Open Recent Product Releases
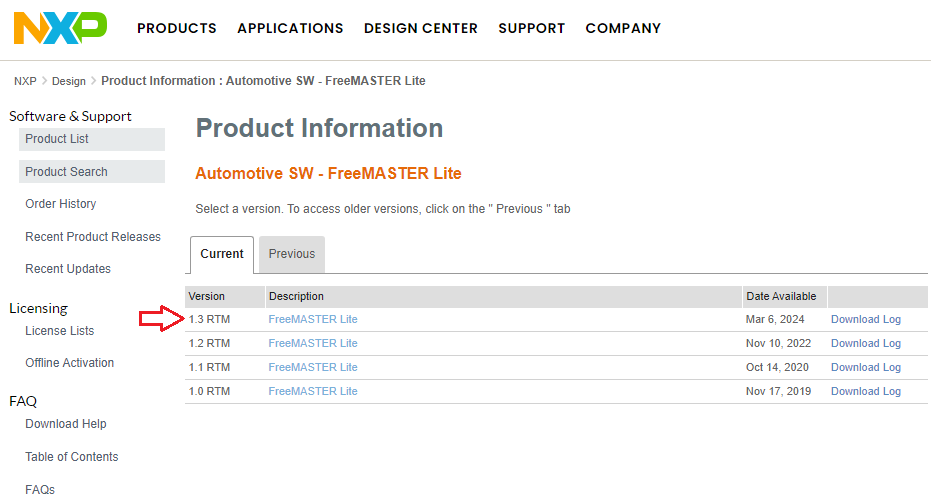Screen dimensions: 931x502 [x=93, y=237]
